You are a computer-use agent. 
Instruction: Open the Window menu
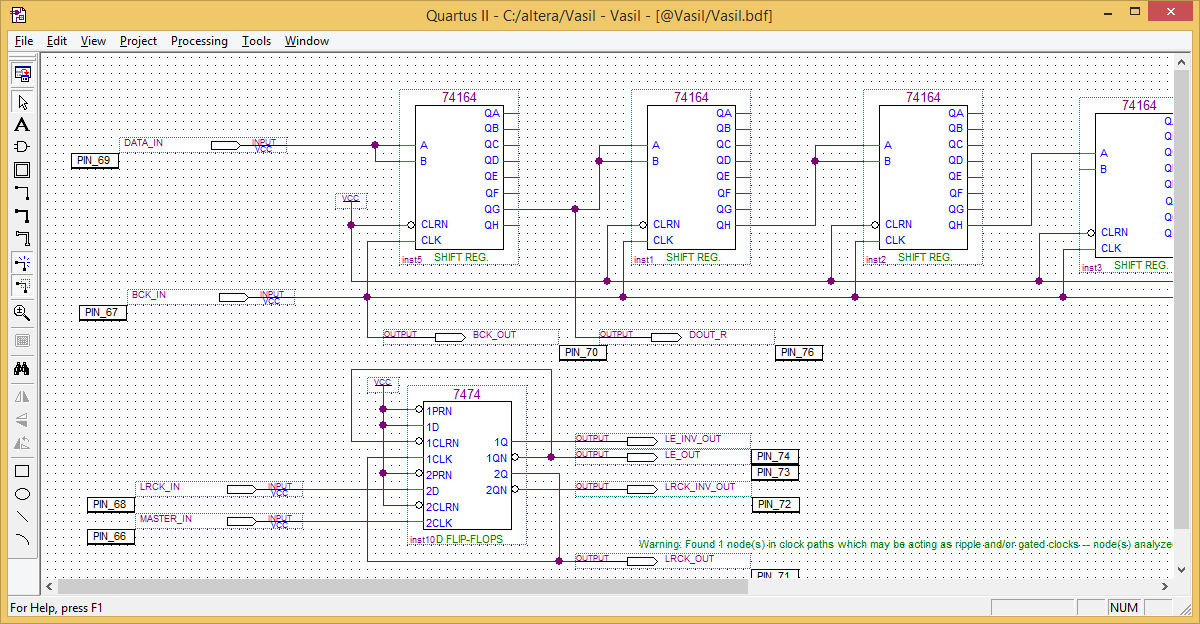(x=307, y=41)
